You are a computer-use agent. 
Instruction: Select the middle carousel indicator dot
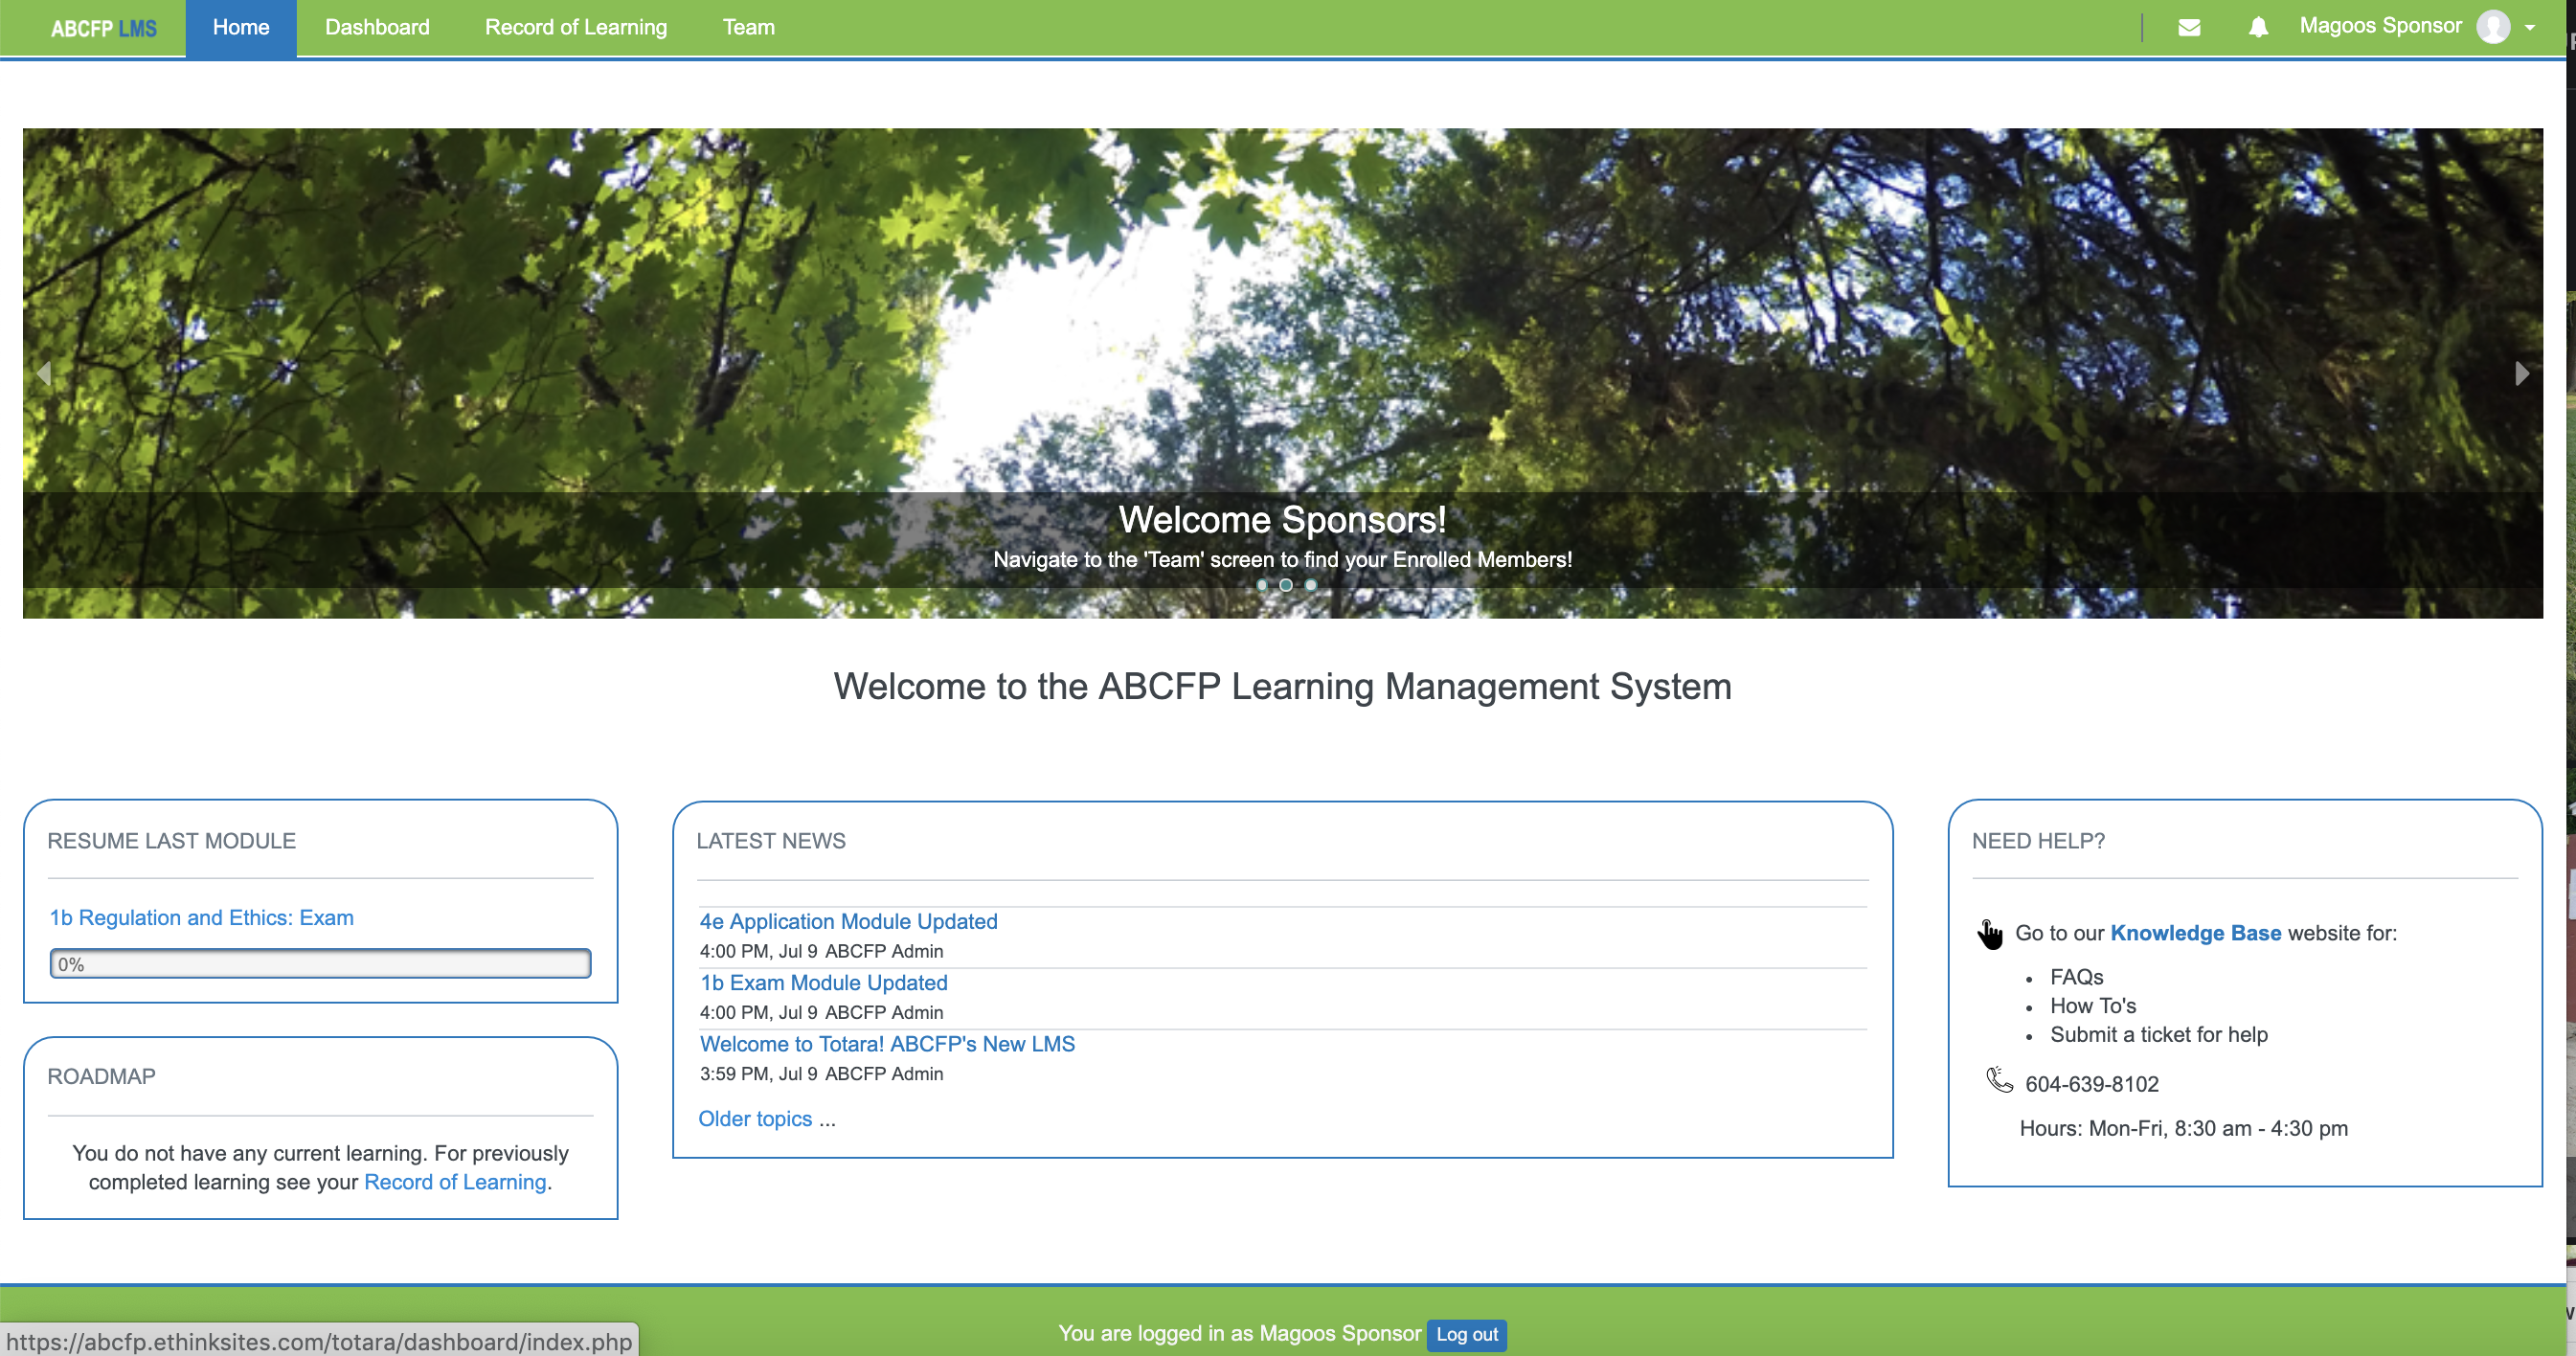[1286, 586]
